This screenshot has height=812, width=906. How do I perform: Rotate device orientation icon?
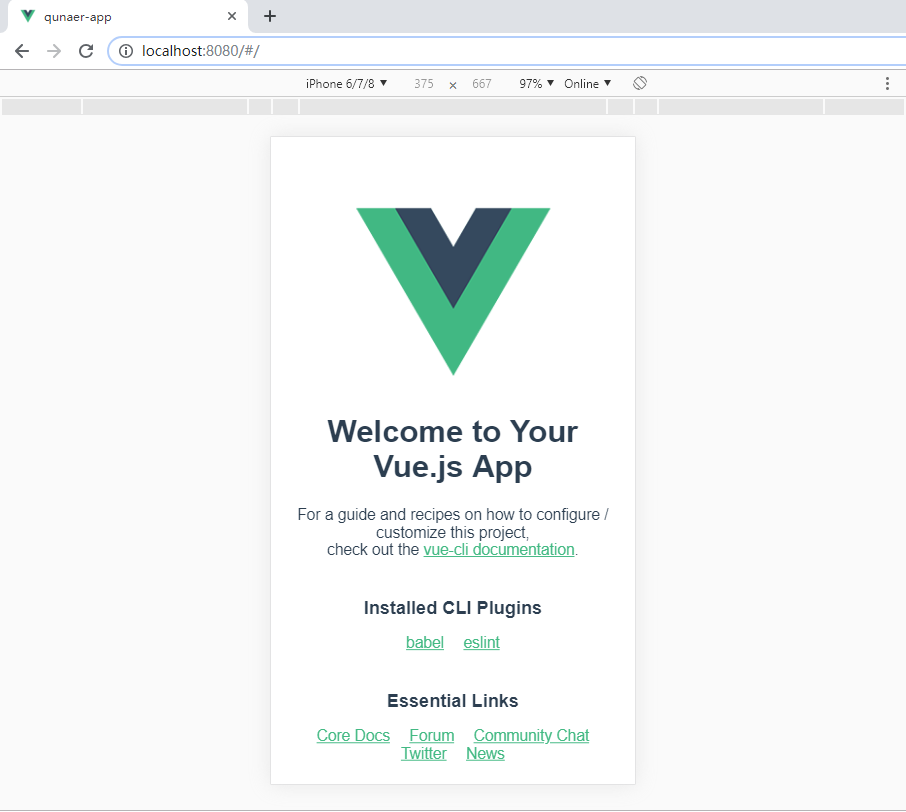[x=640, y=83]
